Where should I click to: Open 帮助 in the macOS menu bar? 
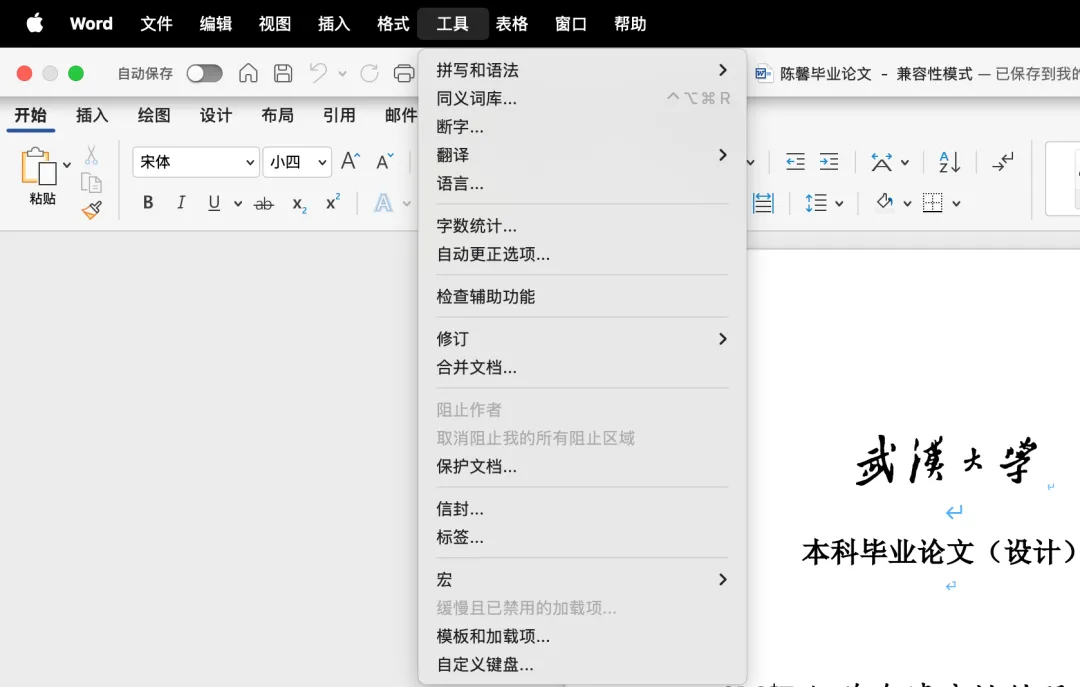pyautogui.click(x=630, y=23)
